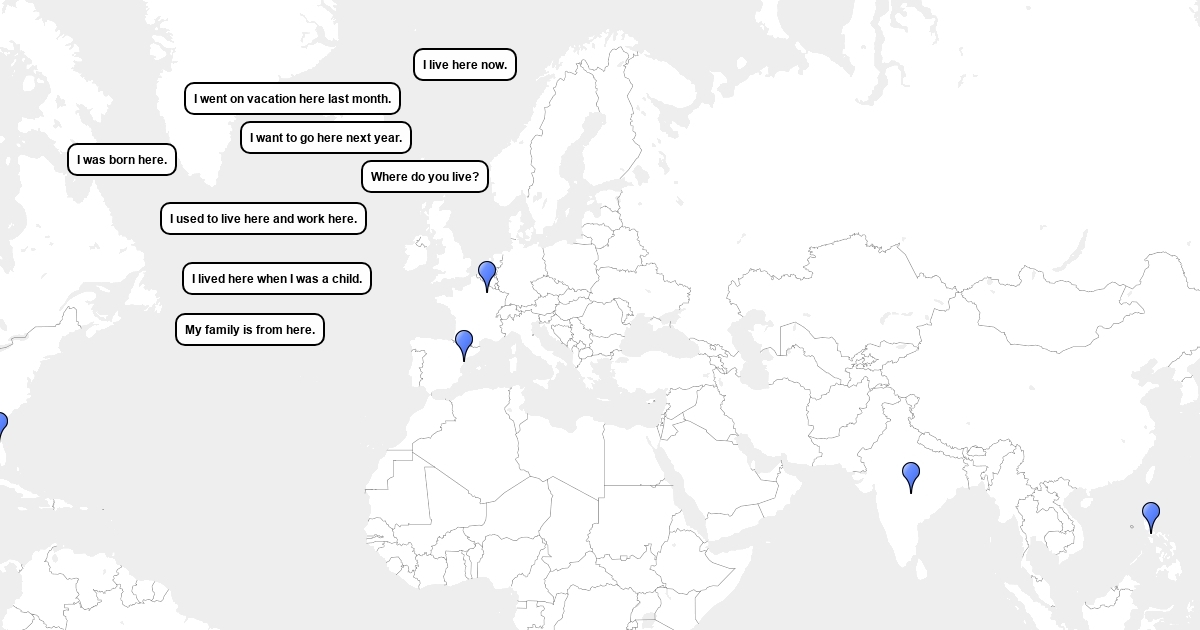Viewport: 1200px width, 630px height.
Task: Click the map pin located in India
Action: pyautogui.click(x=911, y=475)
